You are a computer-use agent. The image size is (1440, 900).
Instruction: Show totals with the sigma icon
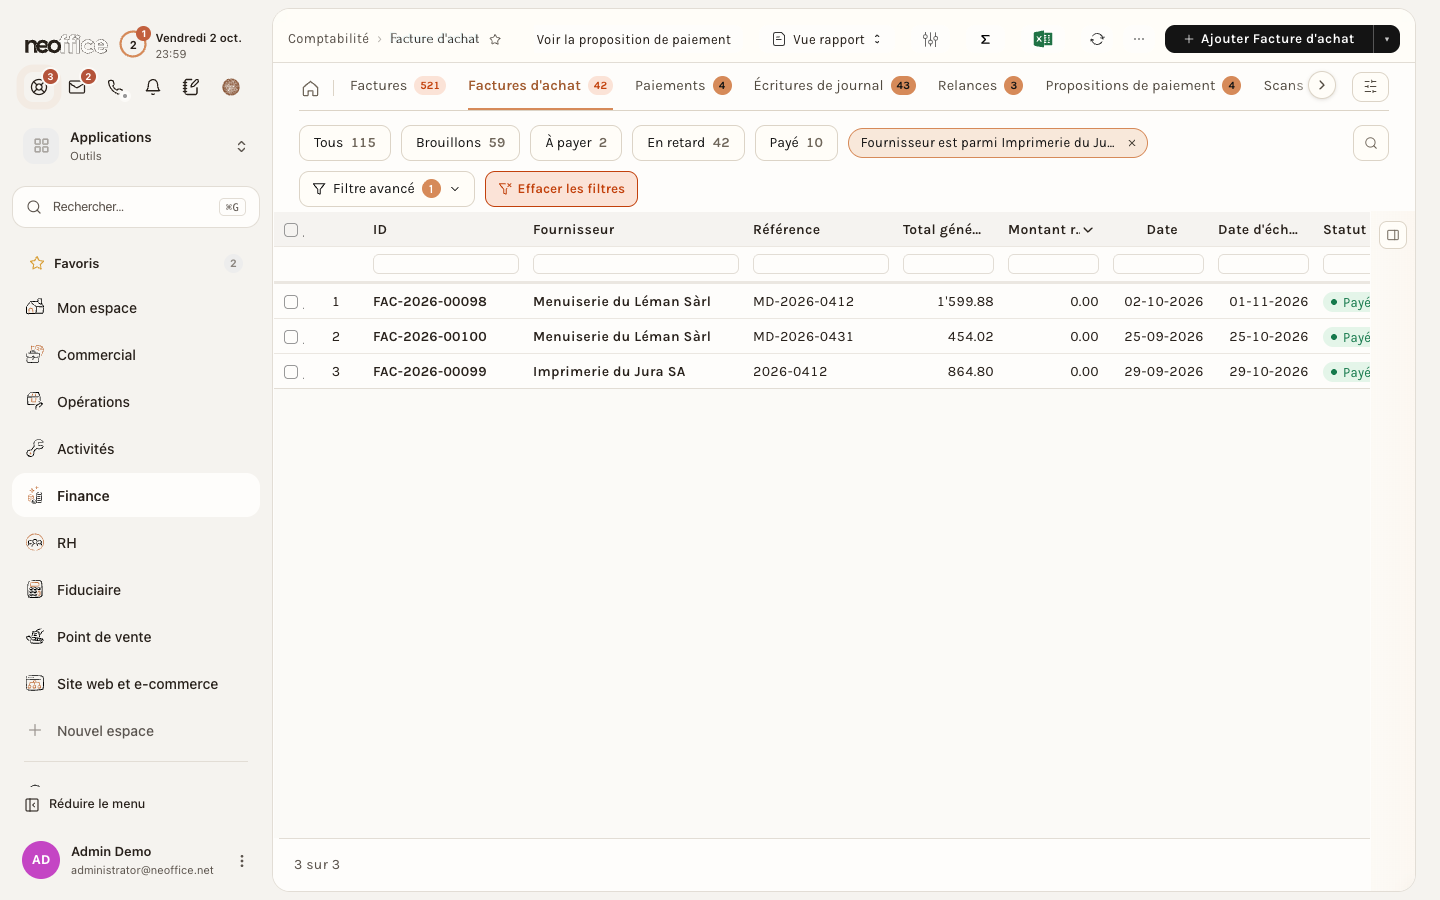[x=985, y=39]
